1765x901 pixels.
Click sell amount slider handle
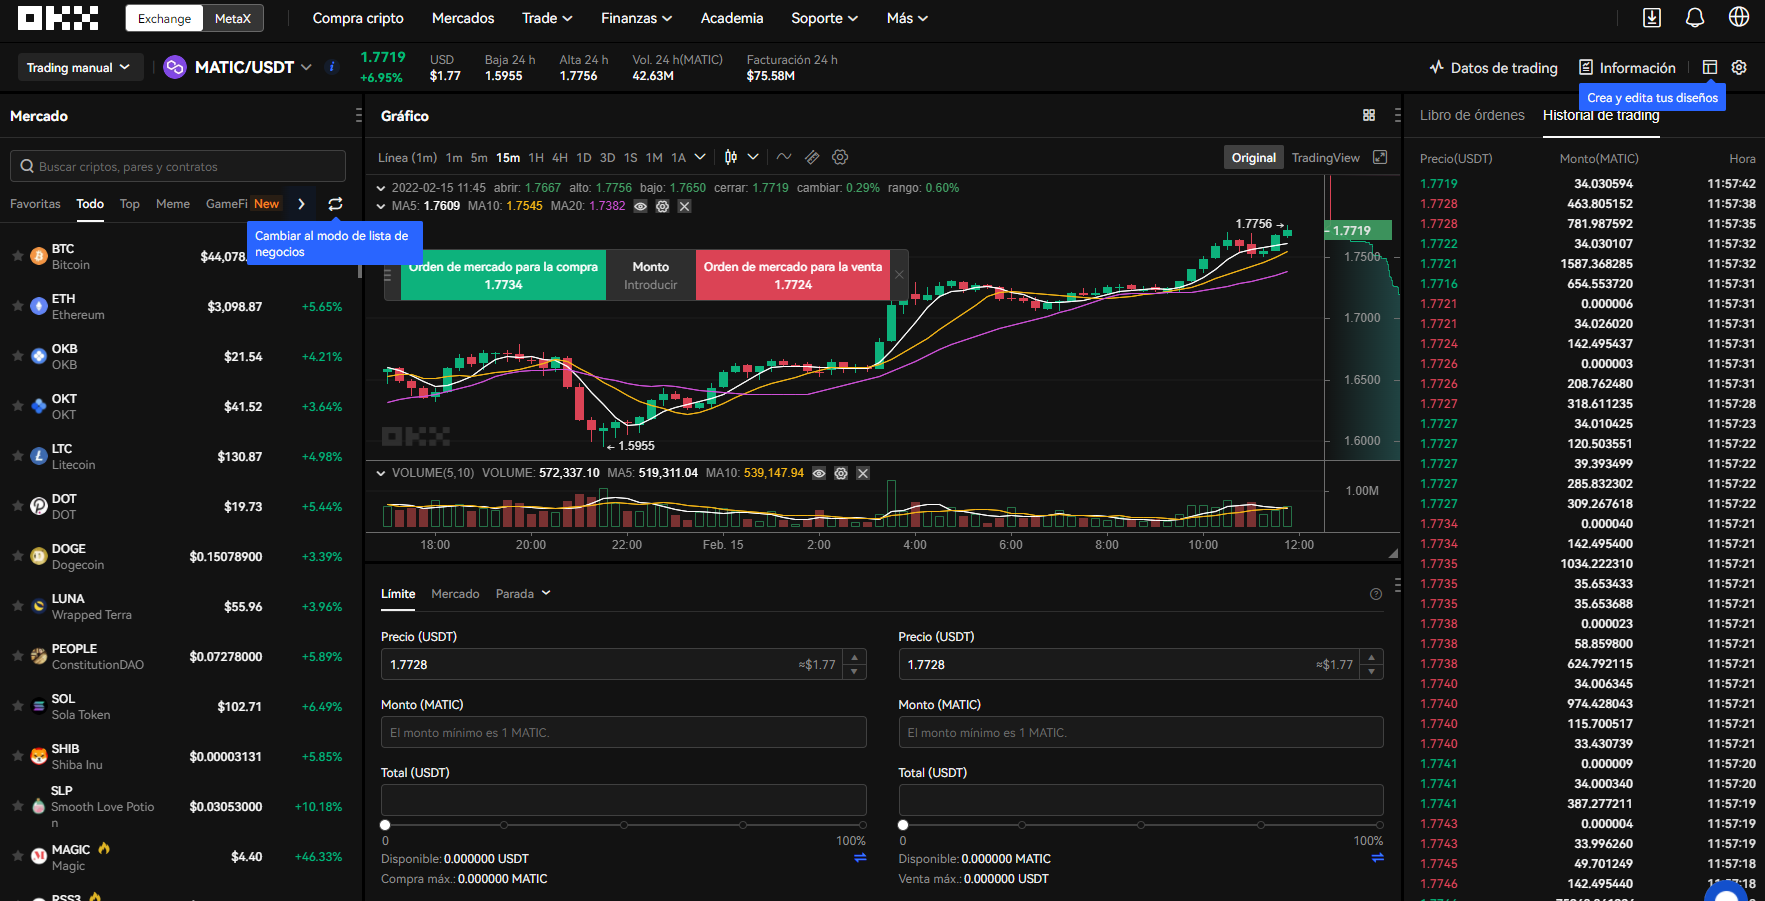tap(903, 825)
